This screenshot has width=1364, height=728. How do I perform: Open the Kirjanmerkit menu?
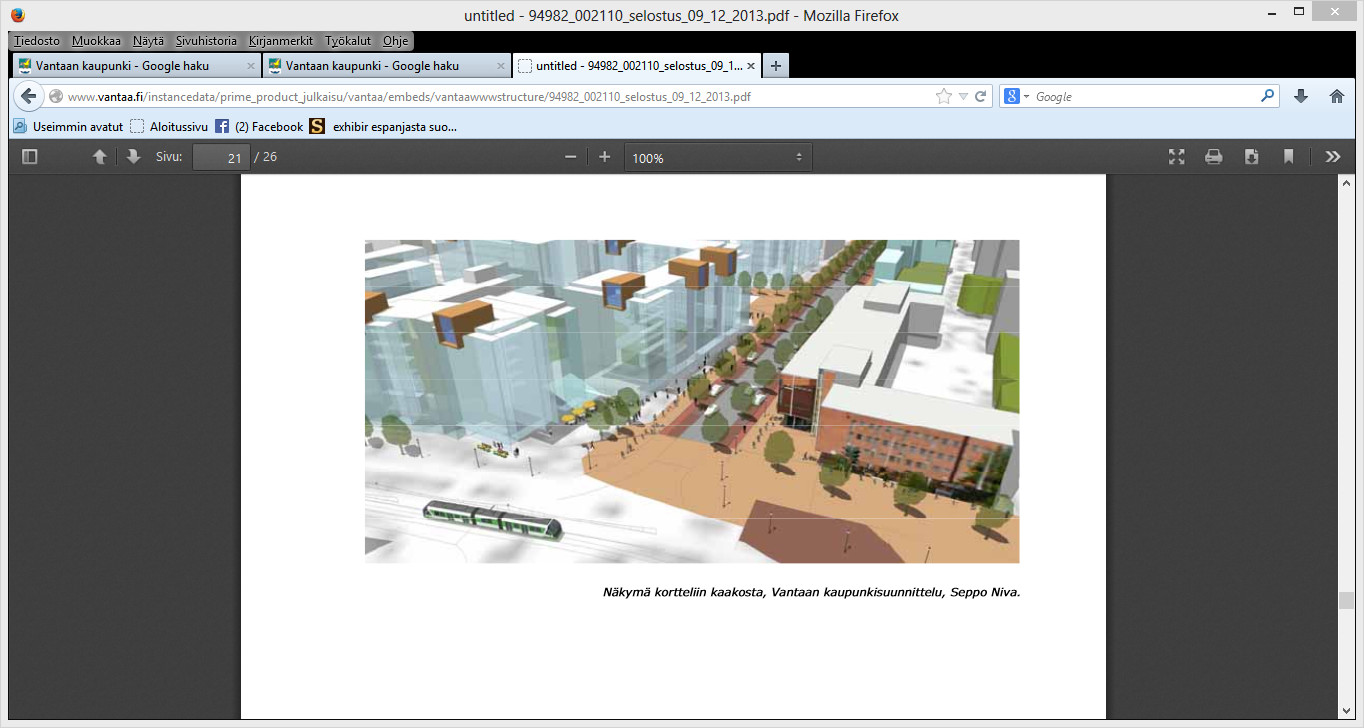tap(280, 41)
